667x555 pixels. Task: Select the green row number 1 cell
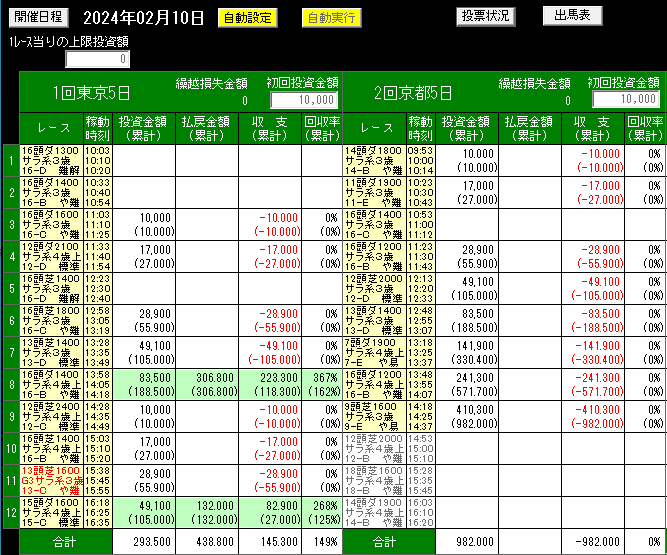point(11,159)
